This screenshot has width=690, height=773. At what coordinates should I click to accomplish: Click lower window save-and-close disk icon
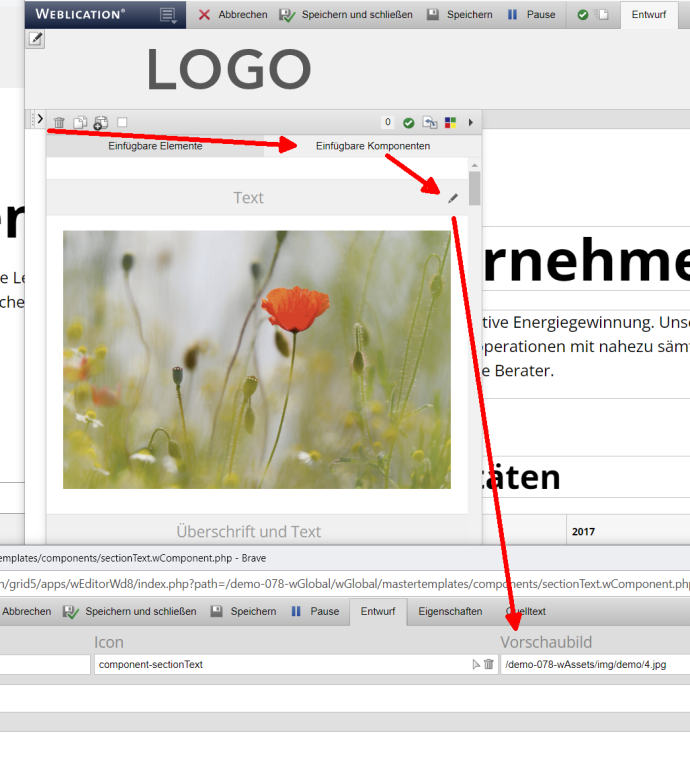(70, 612)
